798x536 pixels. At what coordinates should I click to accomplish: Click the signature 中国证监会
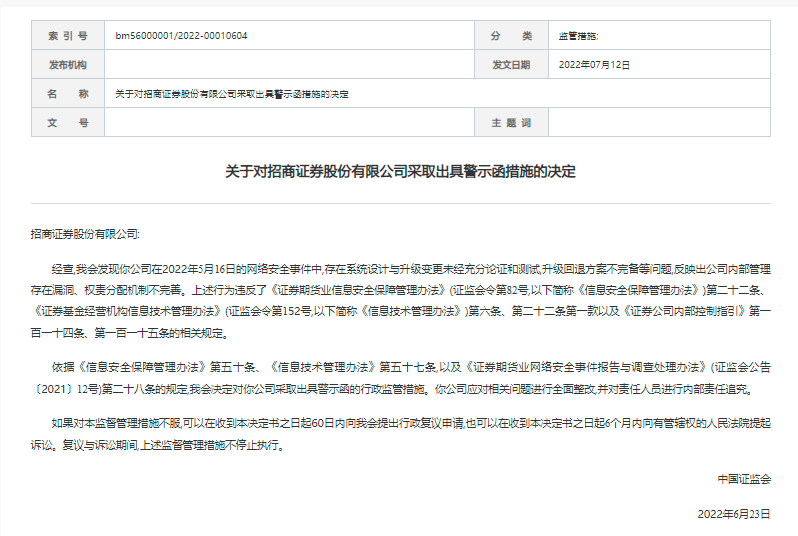click(744, 479)
